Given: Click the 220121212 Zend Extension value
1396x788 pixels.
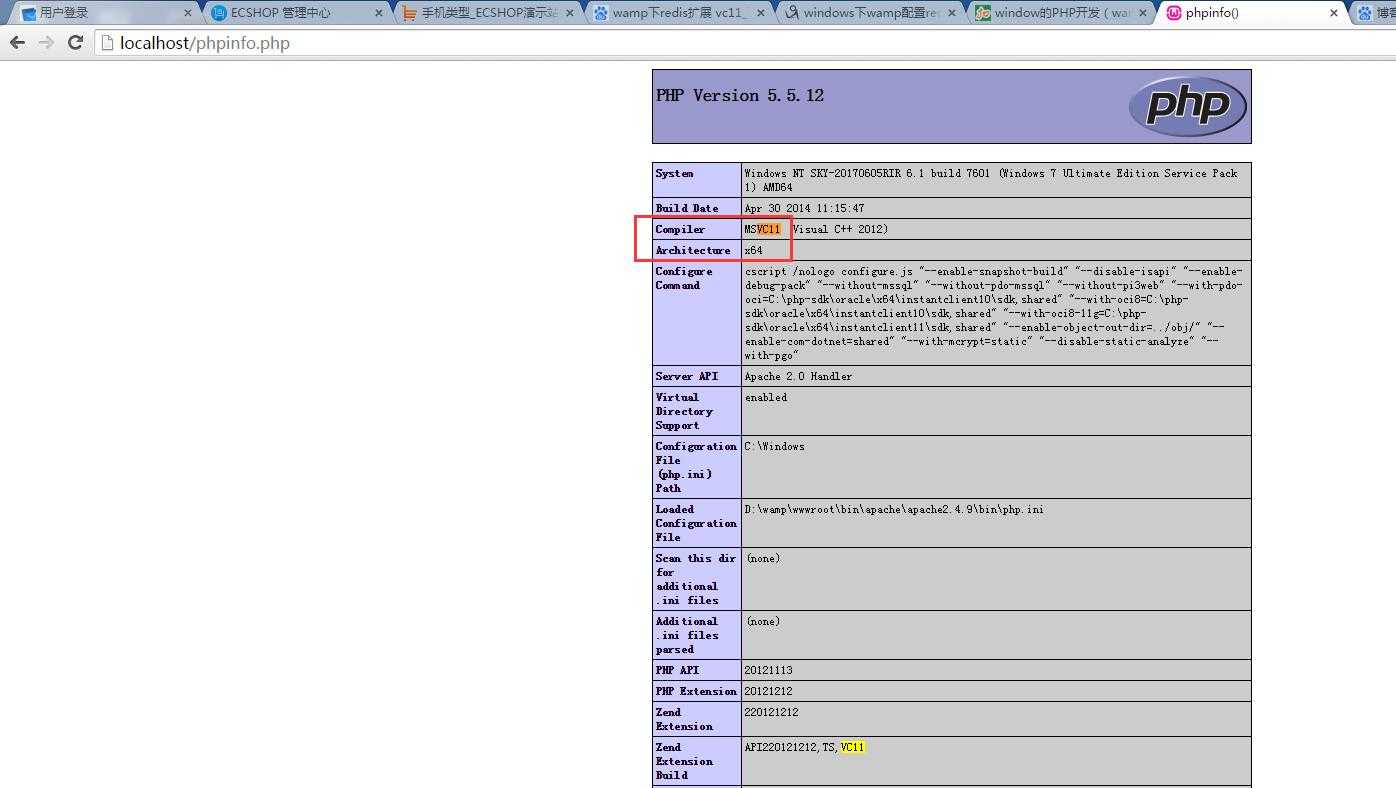Looking at the screenshot, I should pyautogui.click(x=771, y=713).
